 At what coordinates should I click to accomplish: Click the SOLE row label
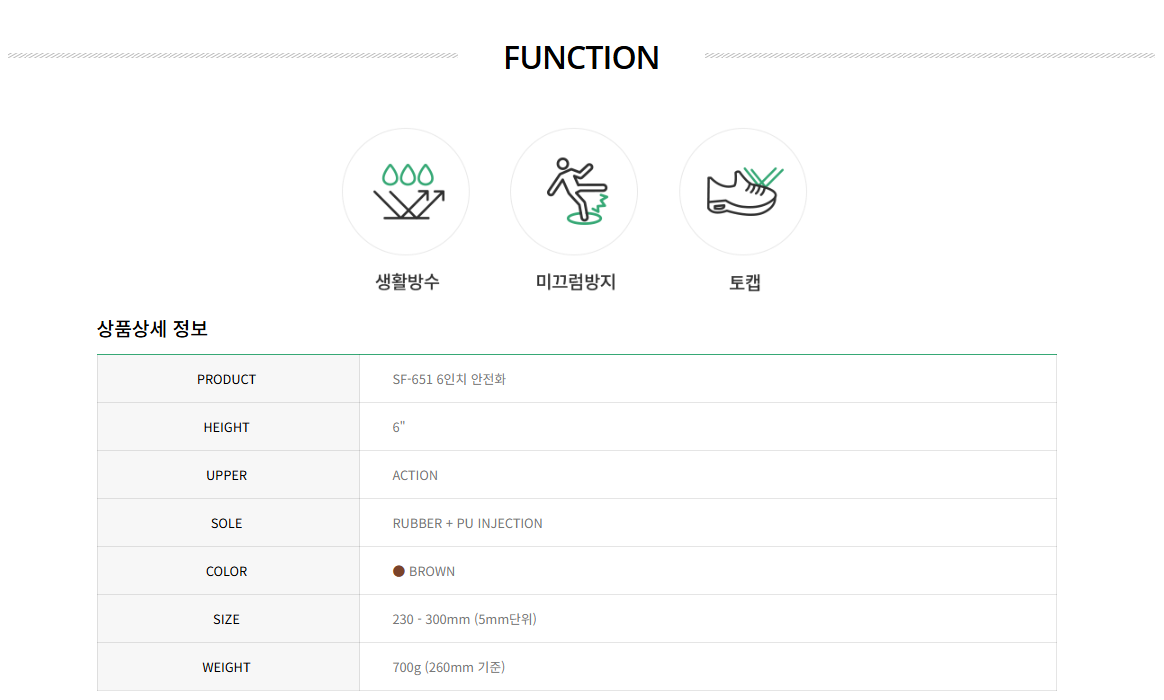tap(226, 524)
